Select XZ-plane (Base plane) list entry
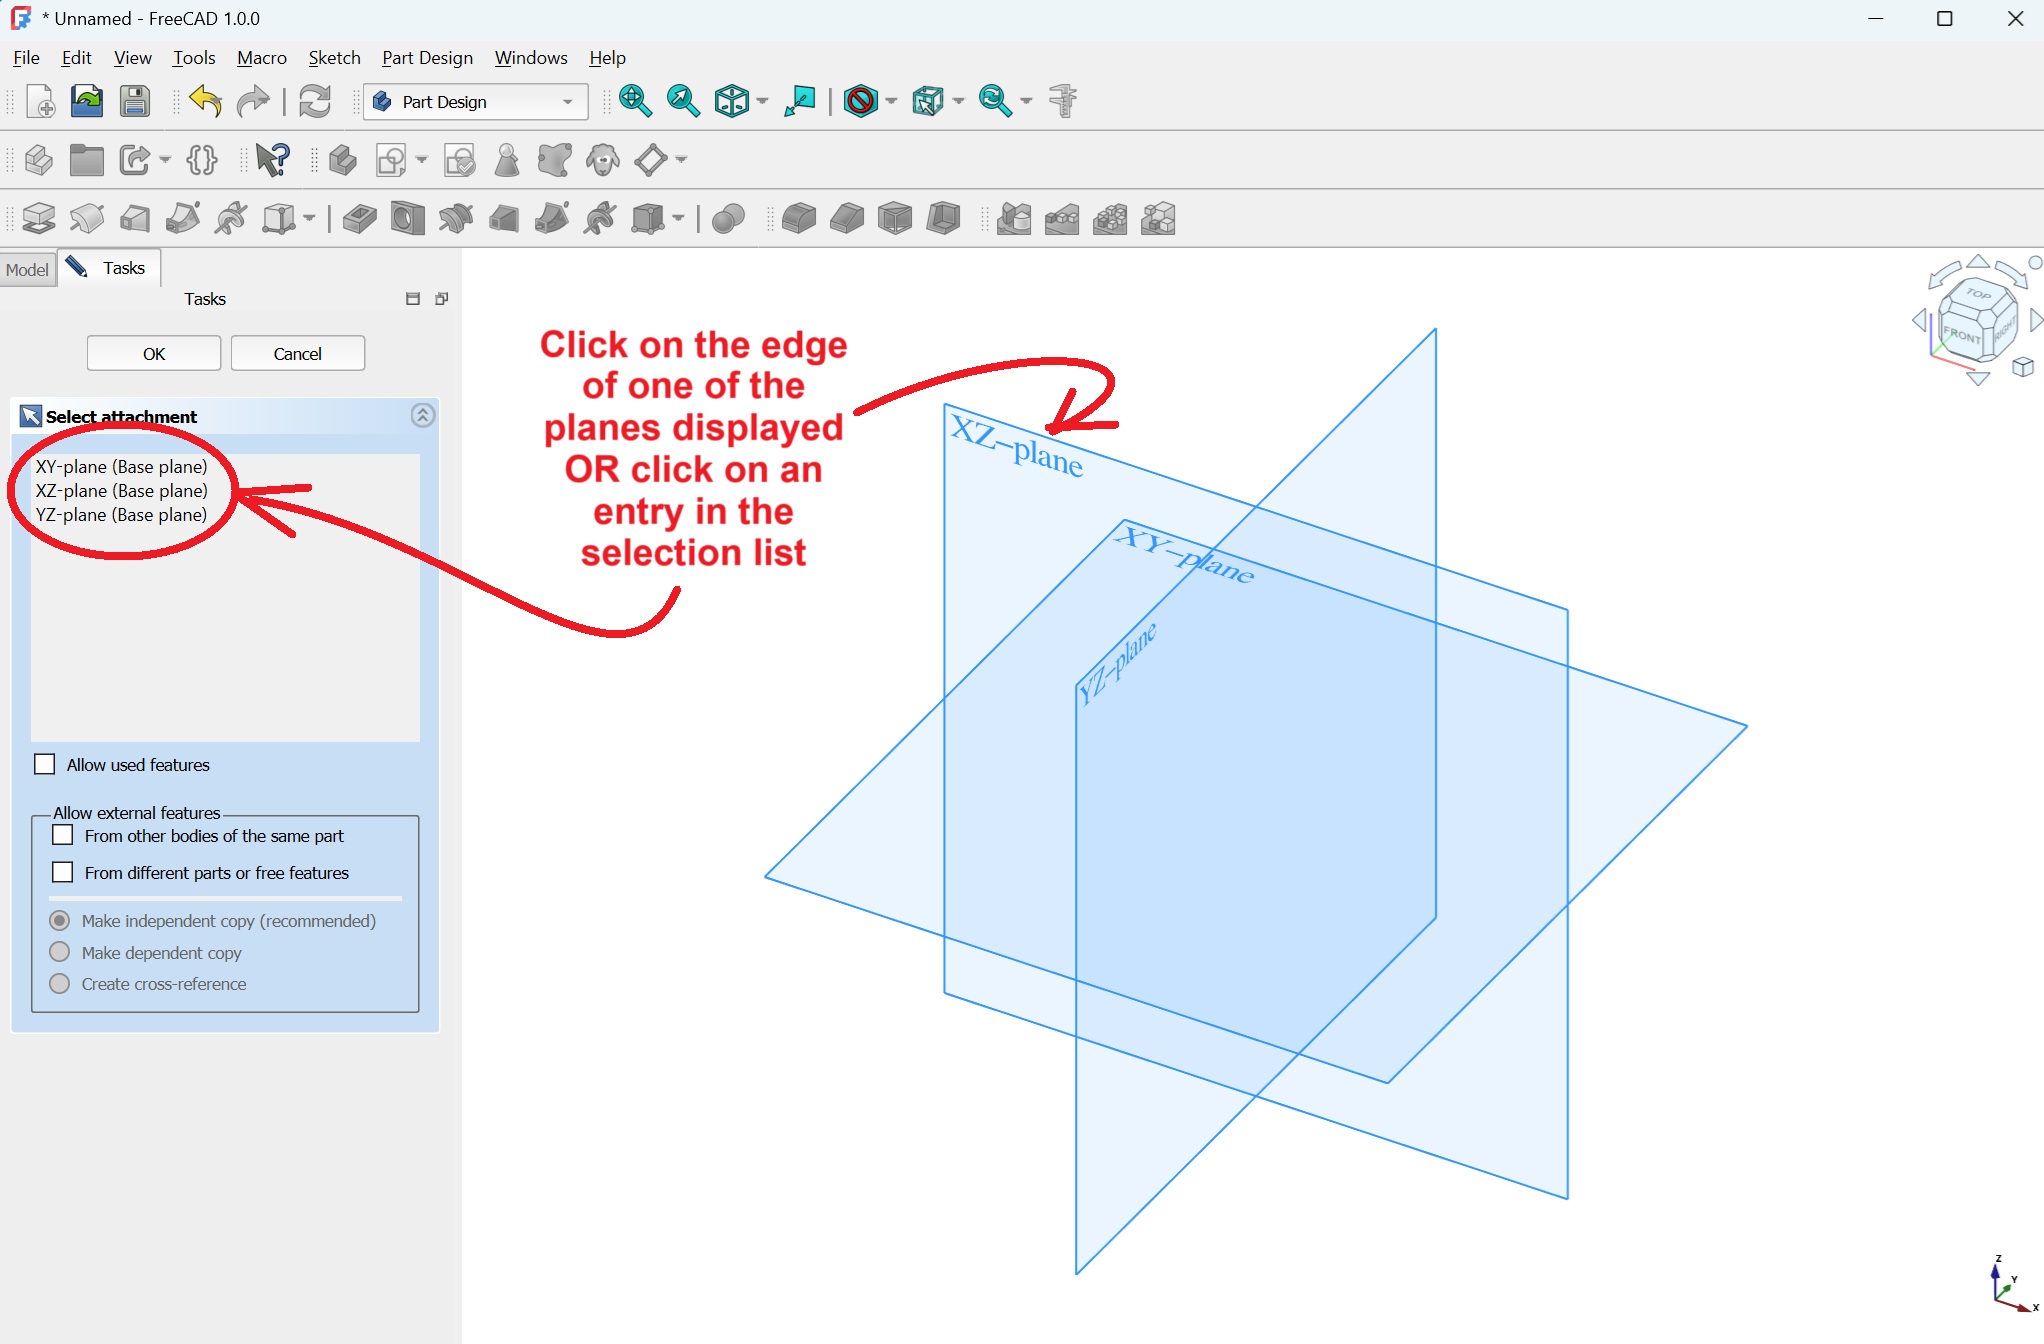Image resolution: width=2044 pixels, height=1344 pixels. (122, 491)
